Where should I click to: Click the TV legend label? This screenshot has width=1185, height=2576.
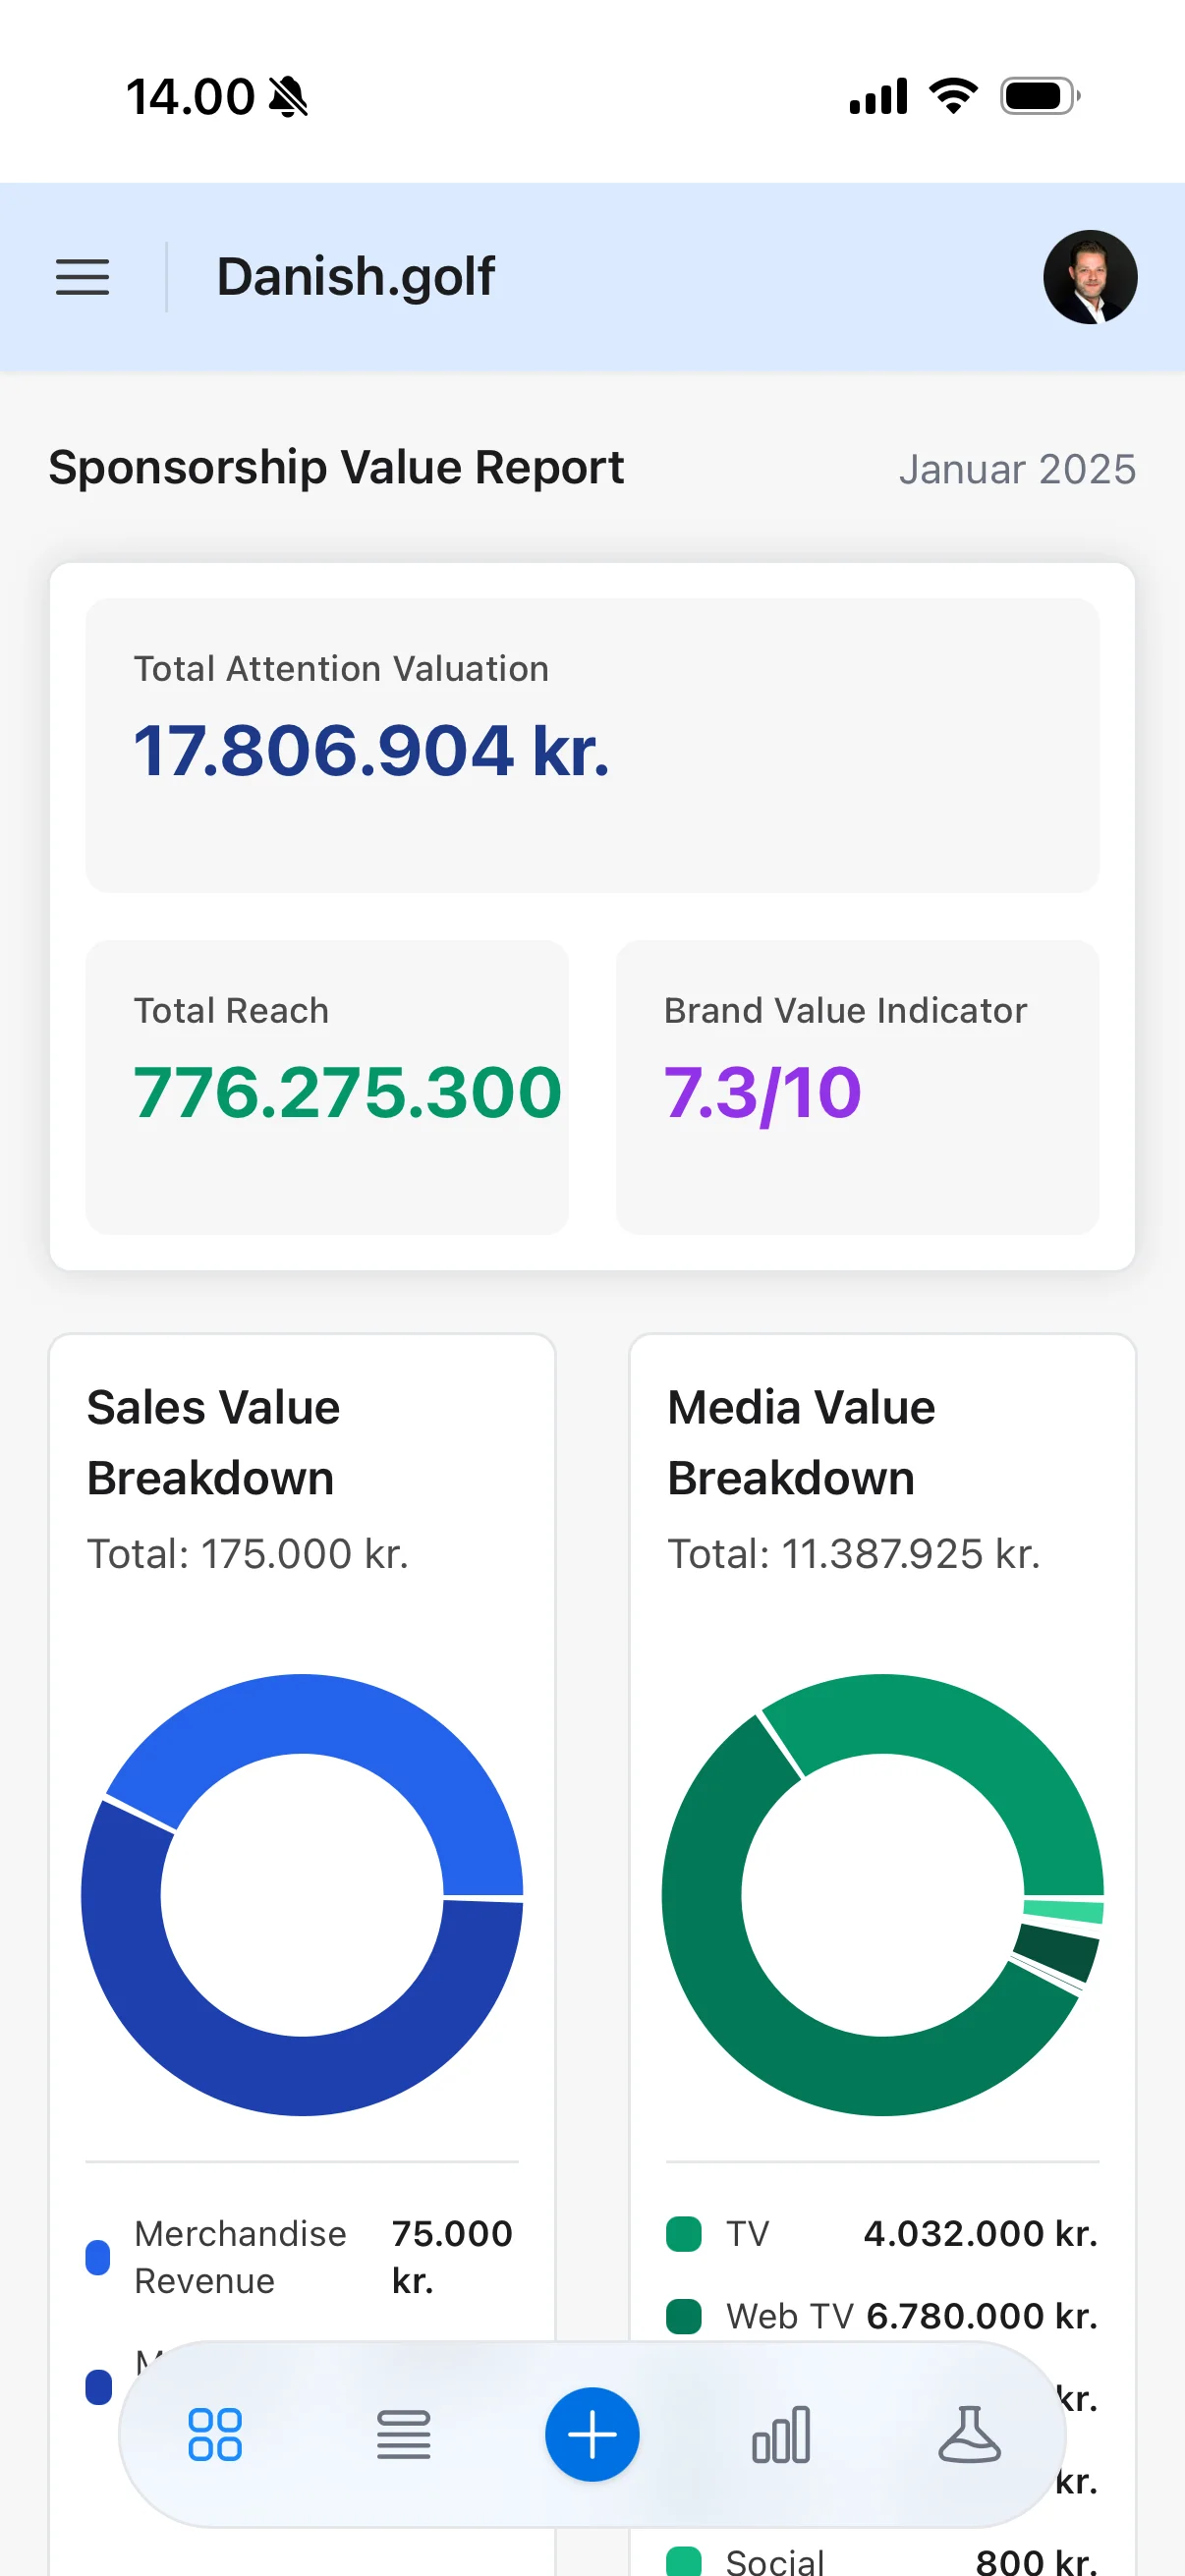coord(747,2233)
